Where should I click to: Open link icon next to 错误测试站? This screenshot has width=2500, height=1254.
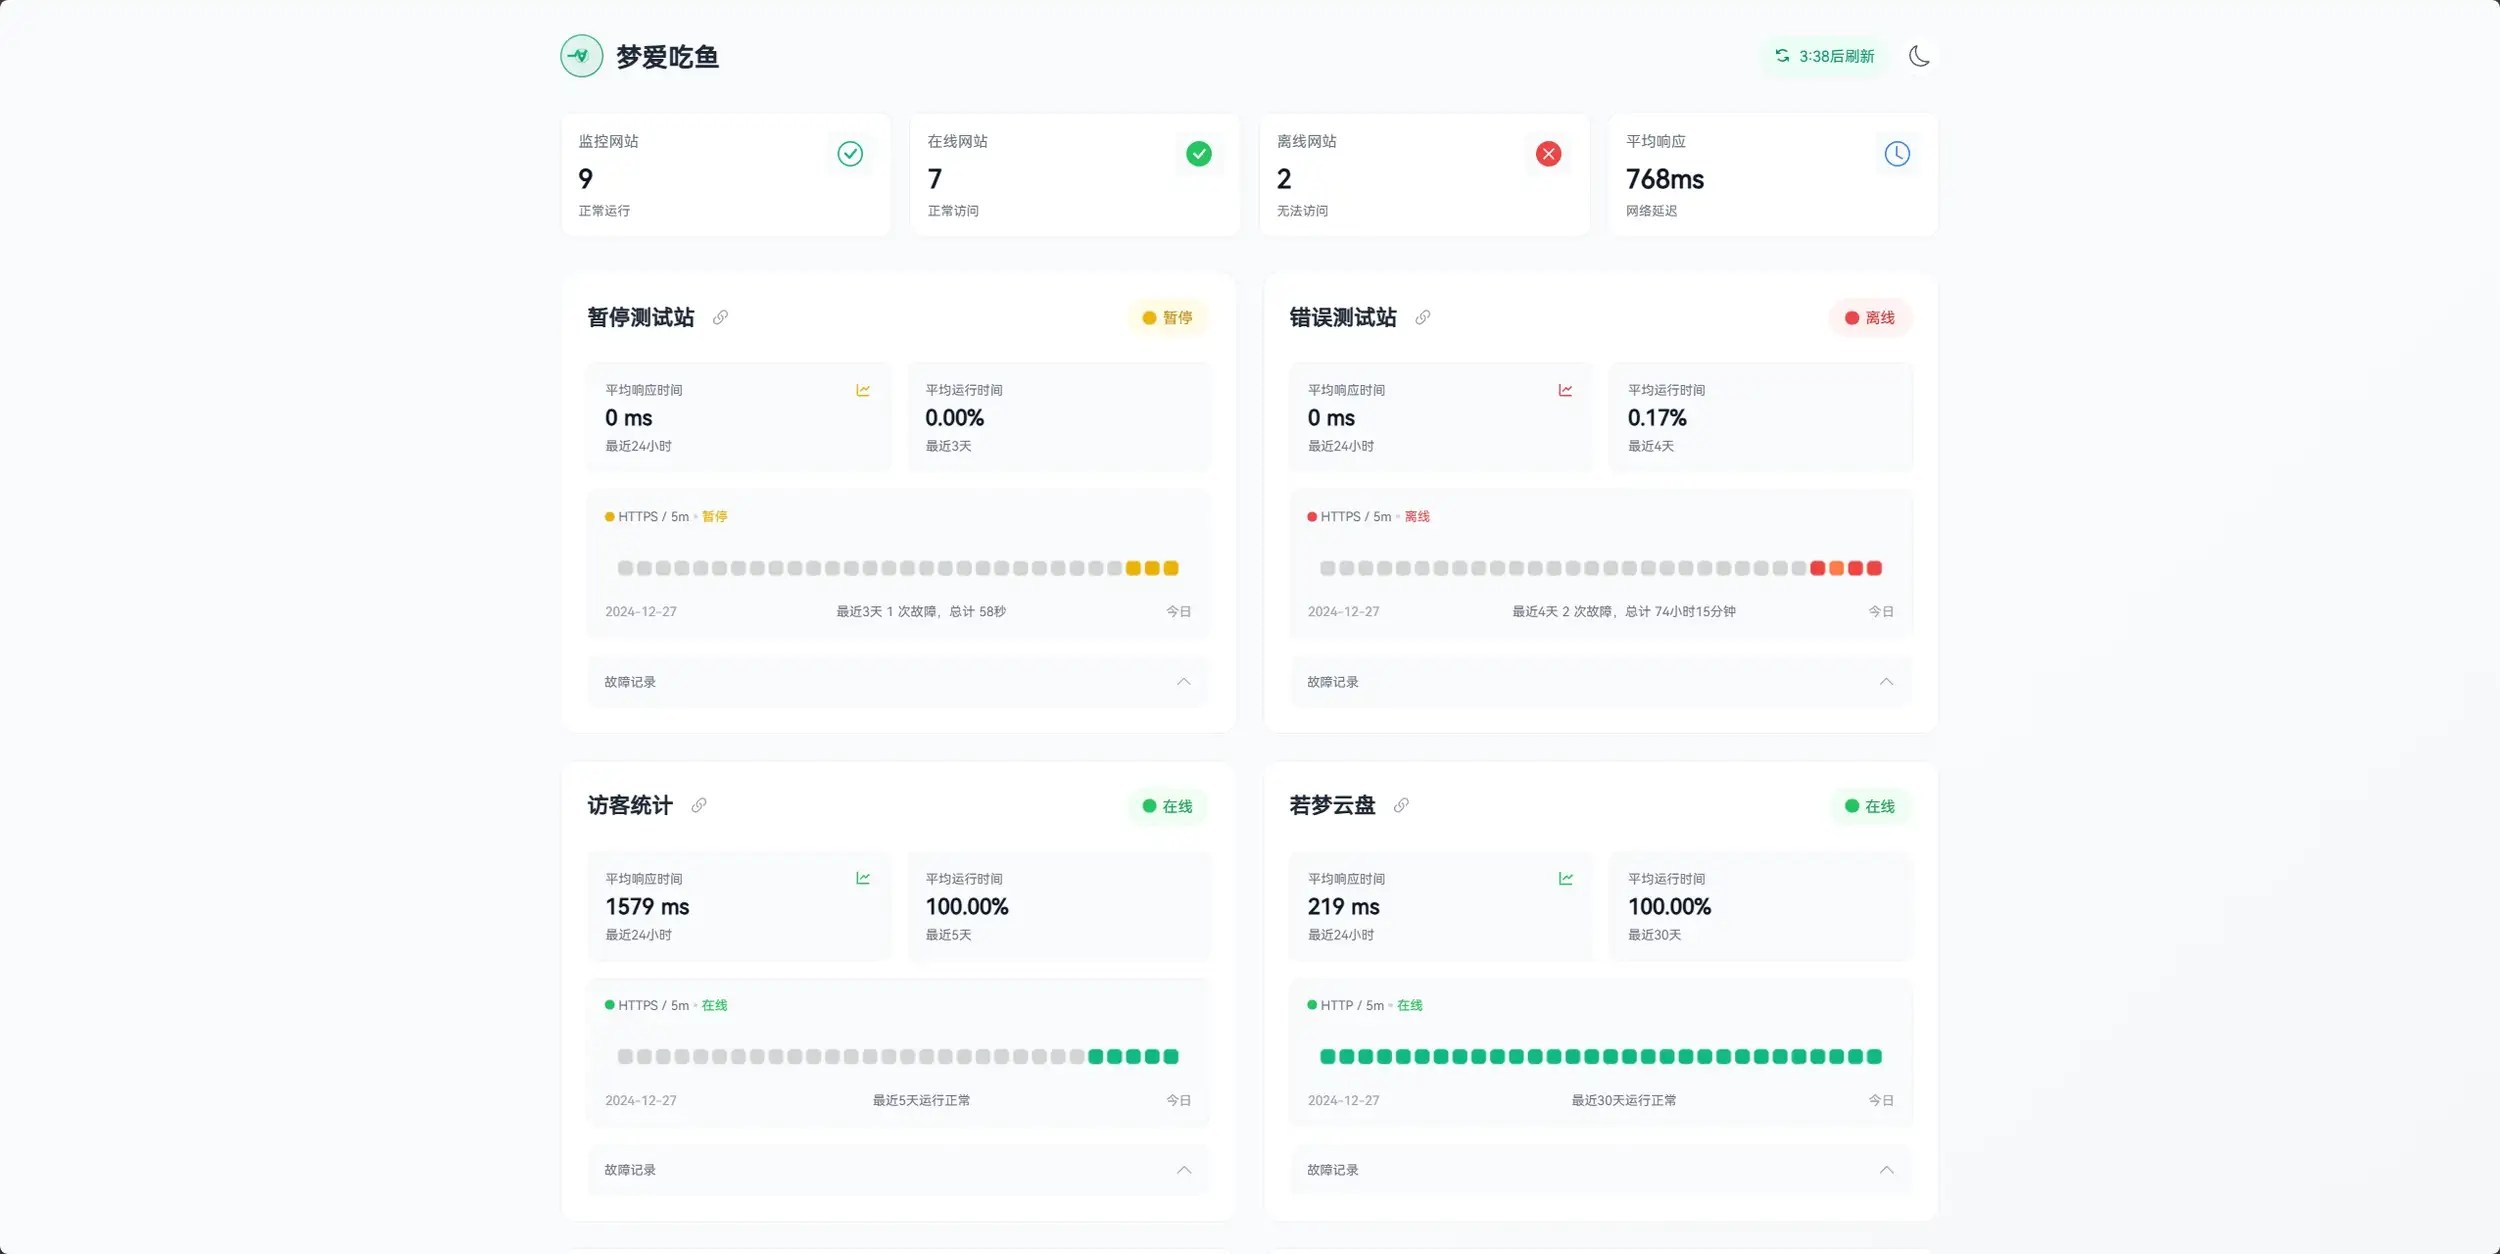[1422, 317]
